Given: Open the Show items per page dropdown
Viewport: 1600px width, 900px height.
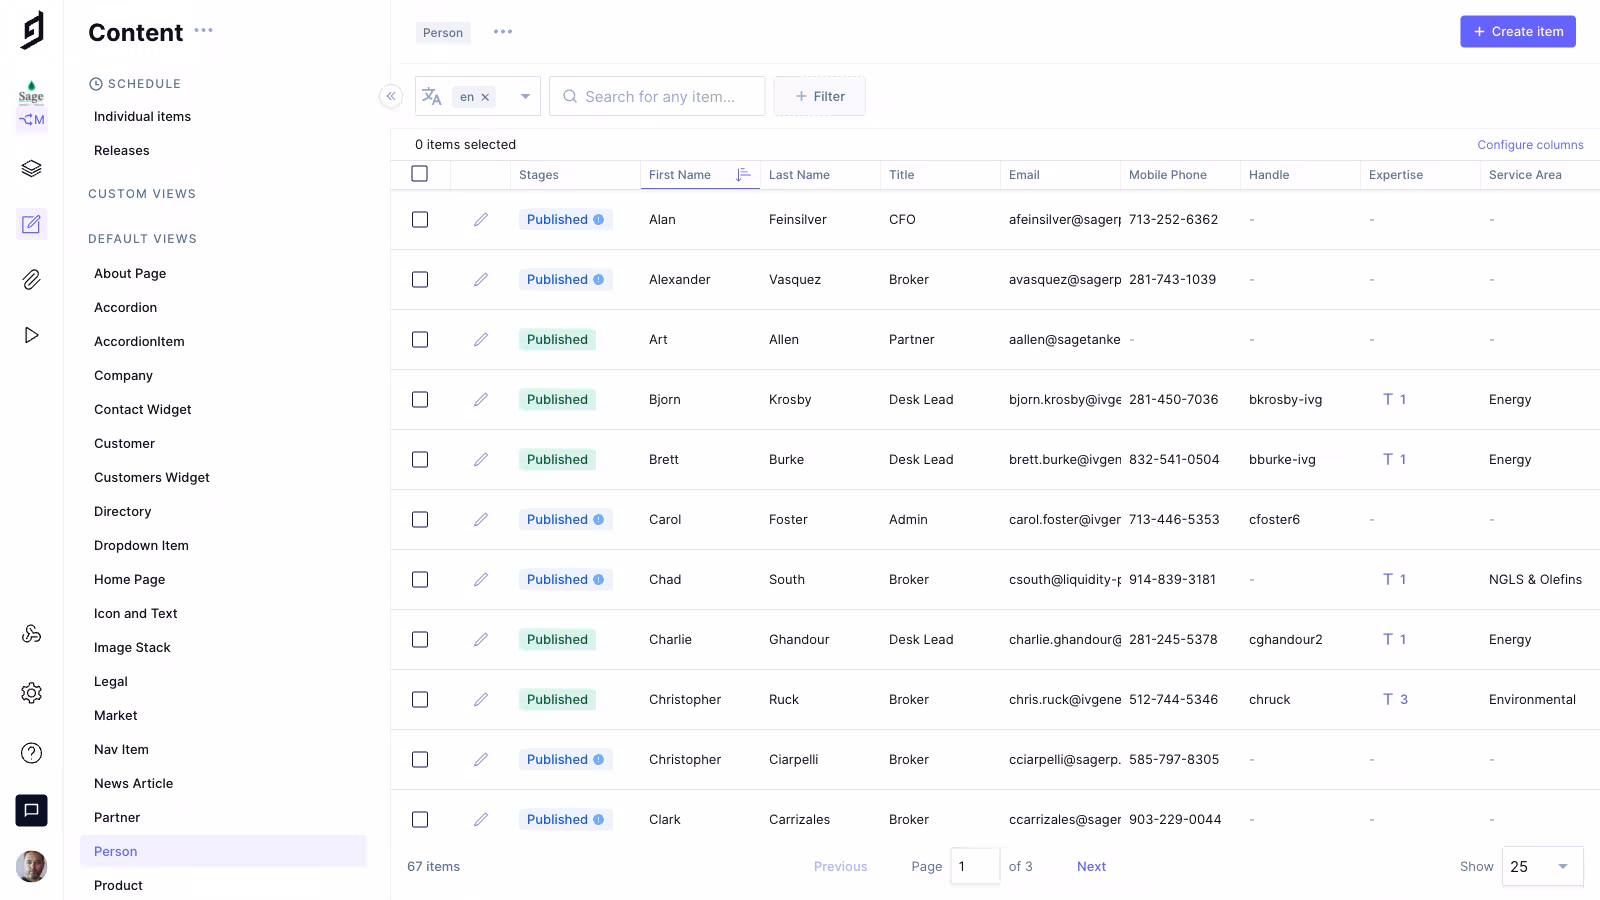Looking at the screenshot, I should tap(1545, 867).
